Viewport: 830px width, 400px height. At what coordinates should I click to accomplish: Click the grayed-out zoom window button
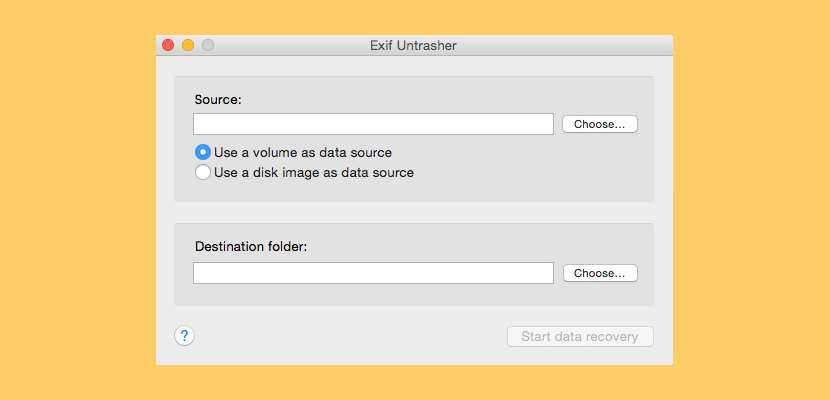(208, 45)
